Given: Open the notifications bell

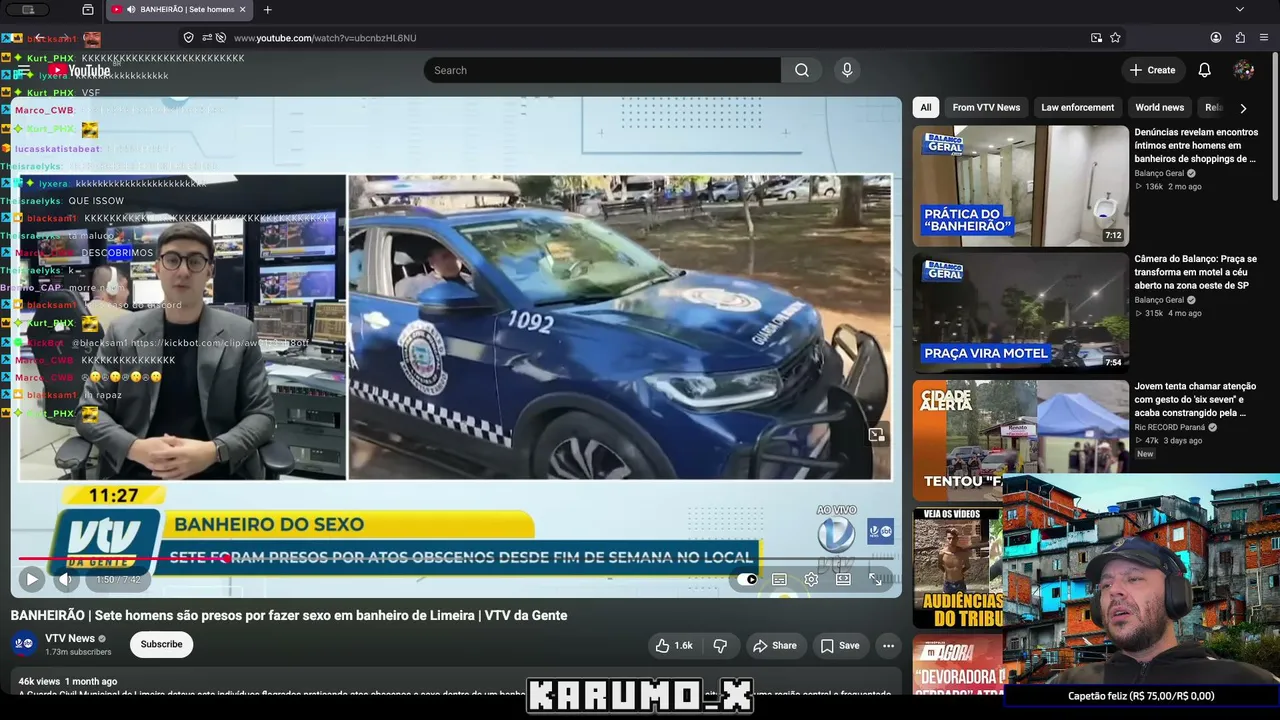Looking at the screenshot, I should (x=1205, y=70).
